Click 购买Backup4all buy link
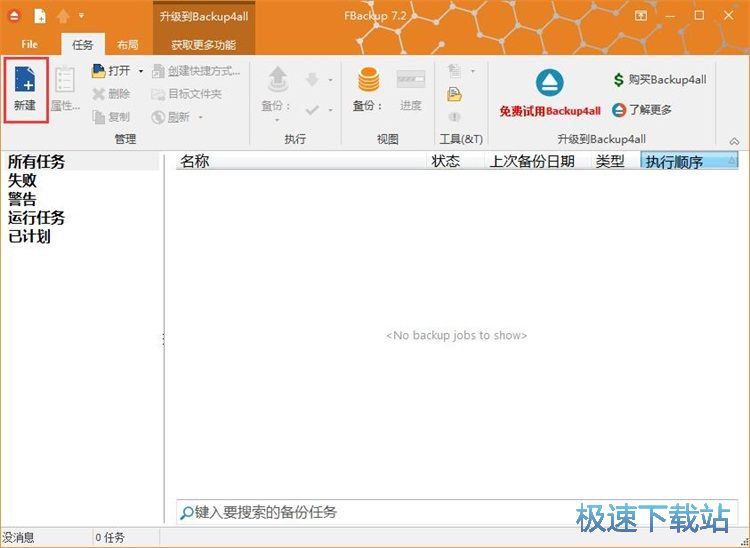Viewport: 750px width, 548px height. pyautogui.click(x=660, y=80)
